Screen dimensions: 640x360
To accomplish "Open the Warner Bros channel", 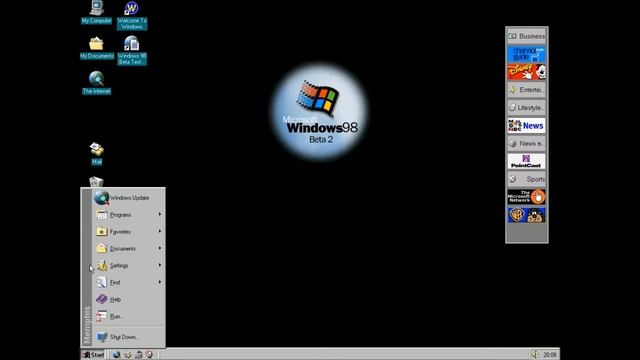I will point(527,215).
